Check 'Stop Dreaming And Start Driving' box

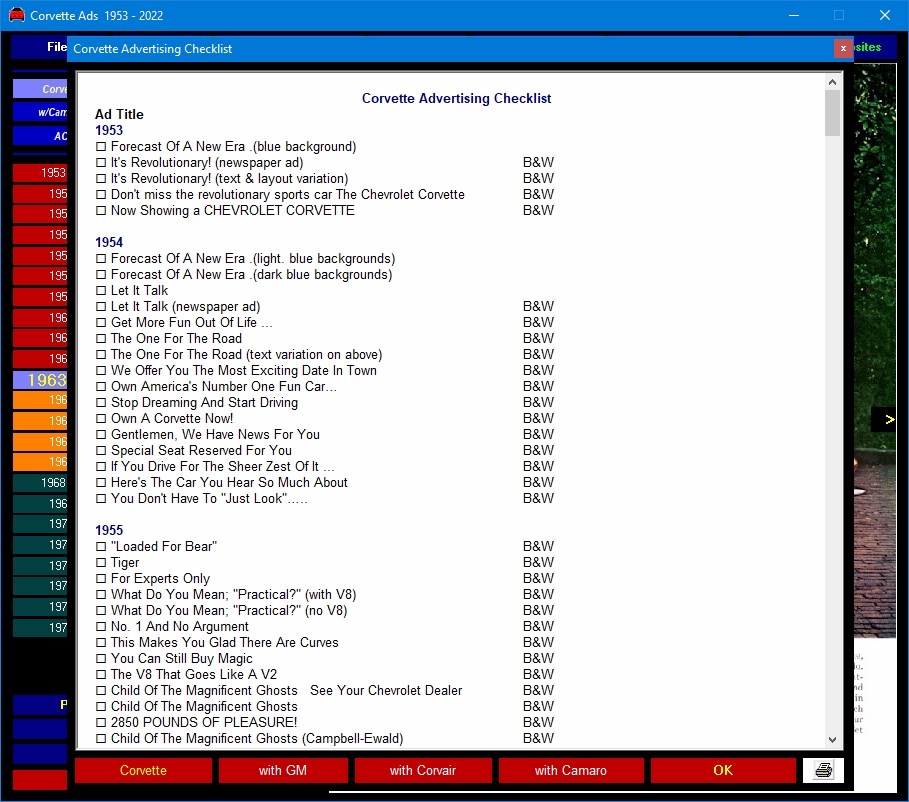coord(101,402)
